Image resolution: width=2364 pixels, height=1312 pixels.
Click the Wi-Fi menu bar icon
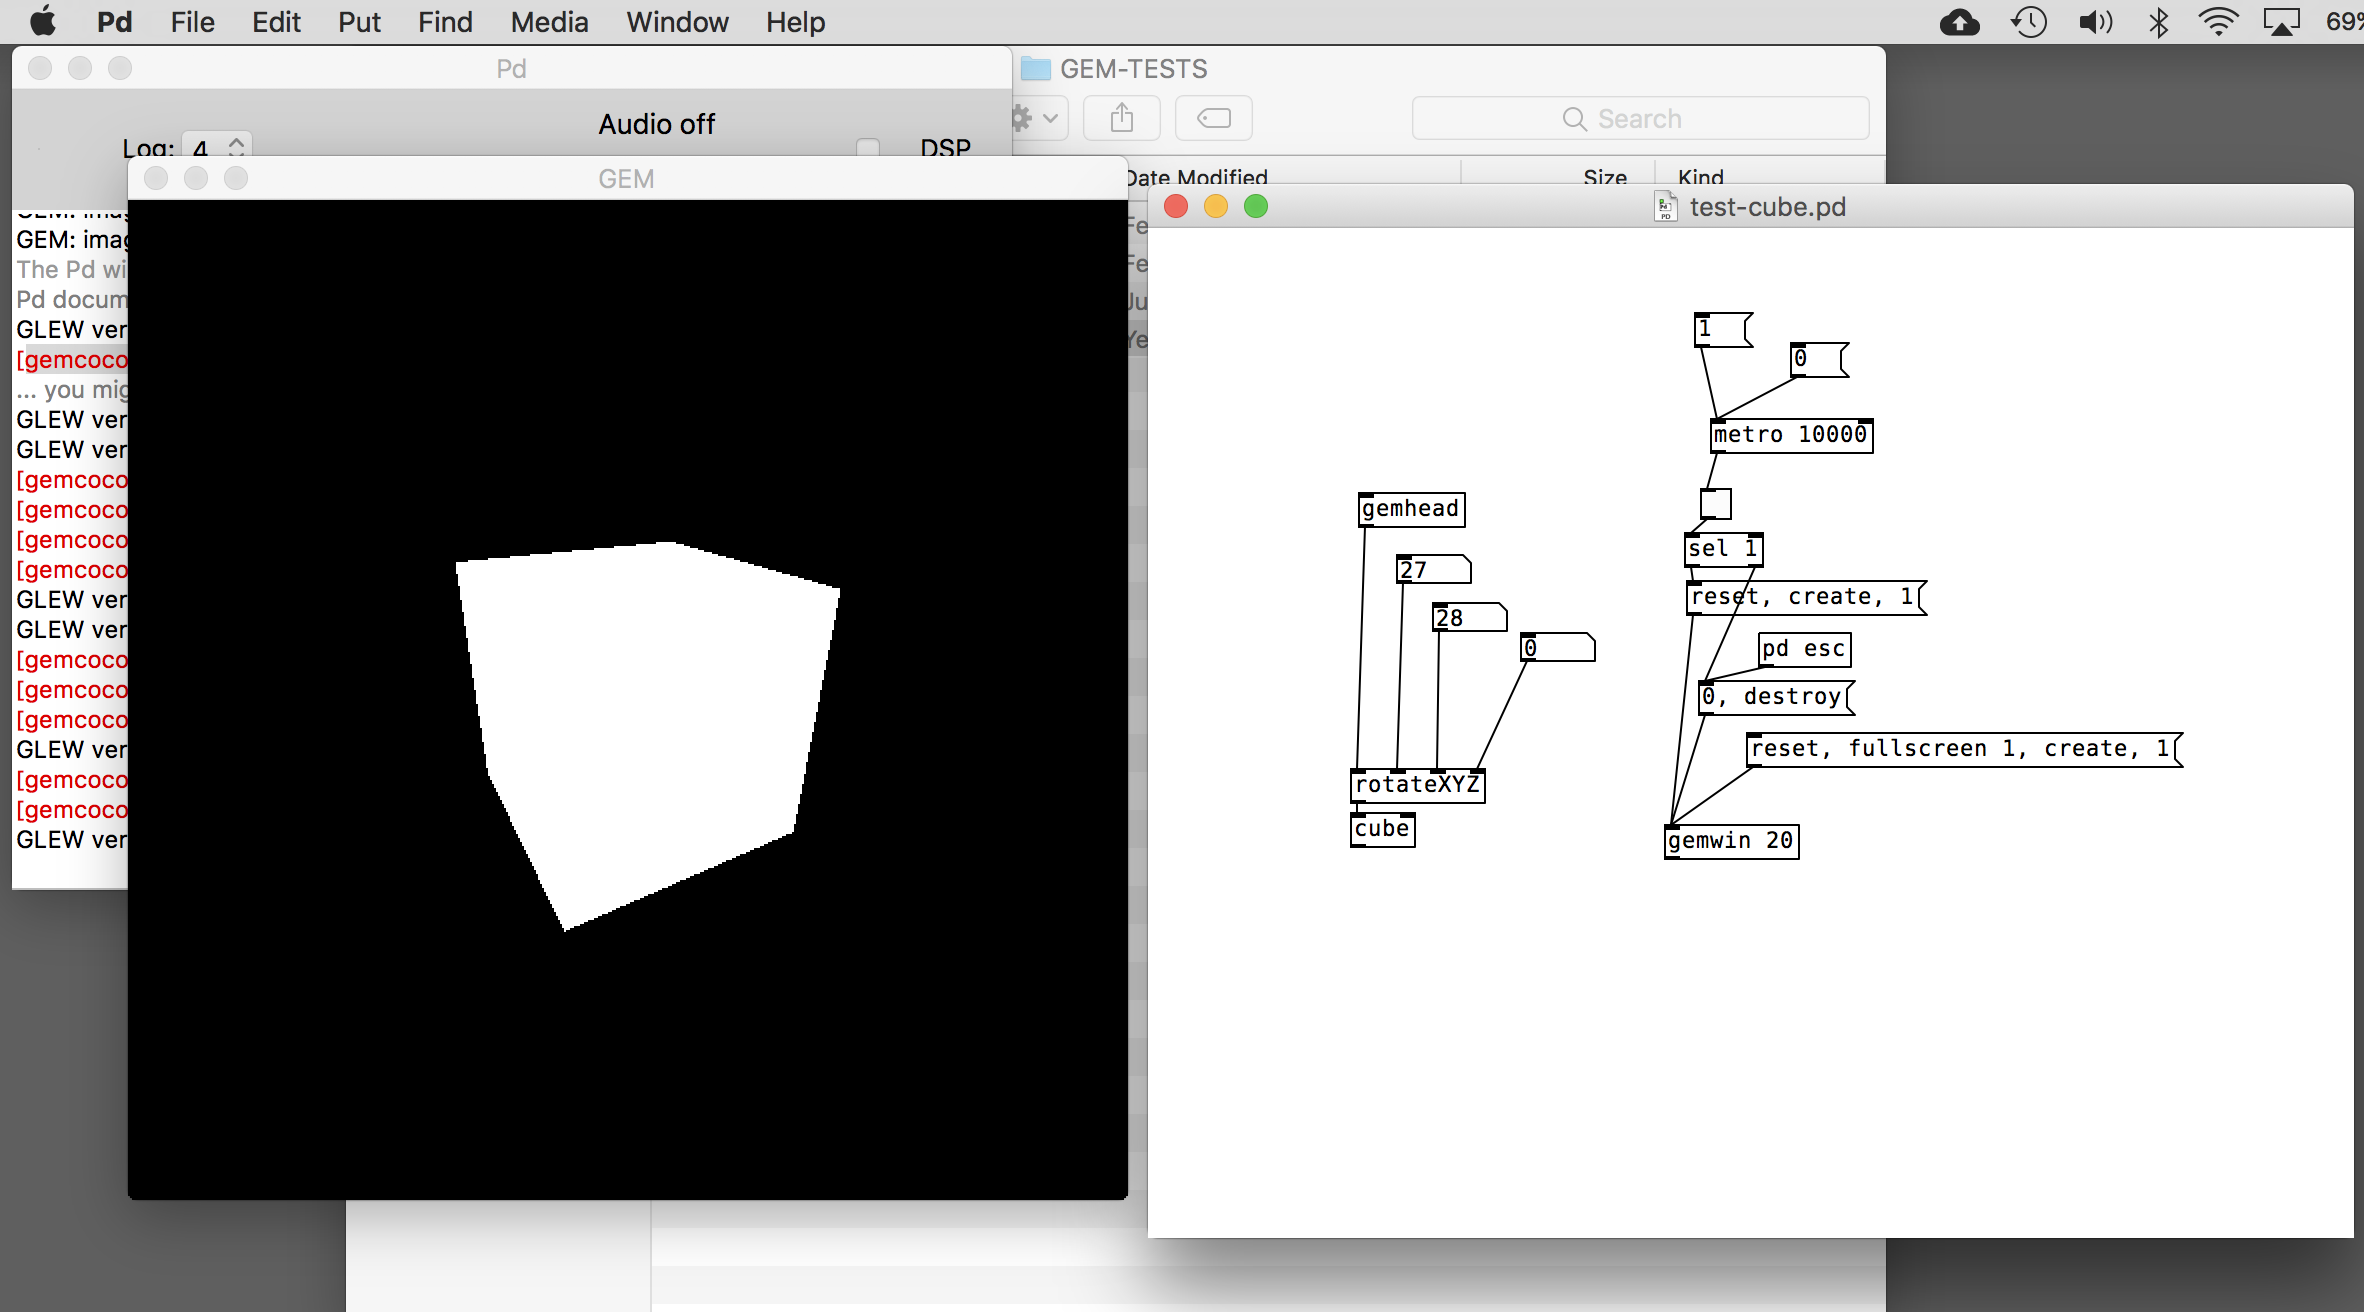coord(2218,22)
